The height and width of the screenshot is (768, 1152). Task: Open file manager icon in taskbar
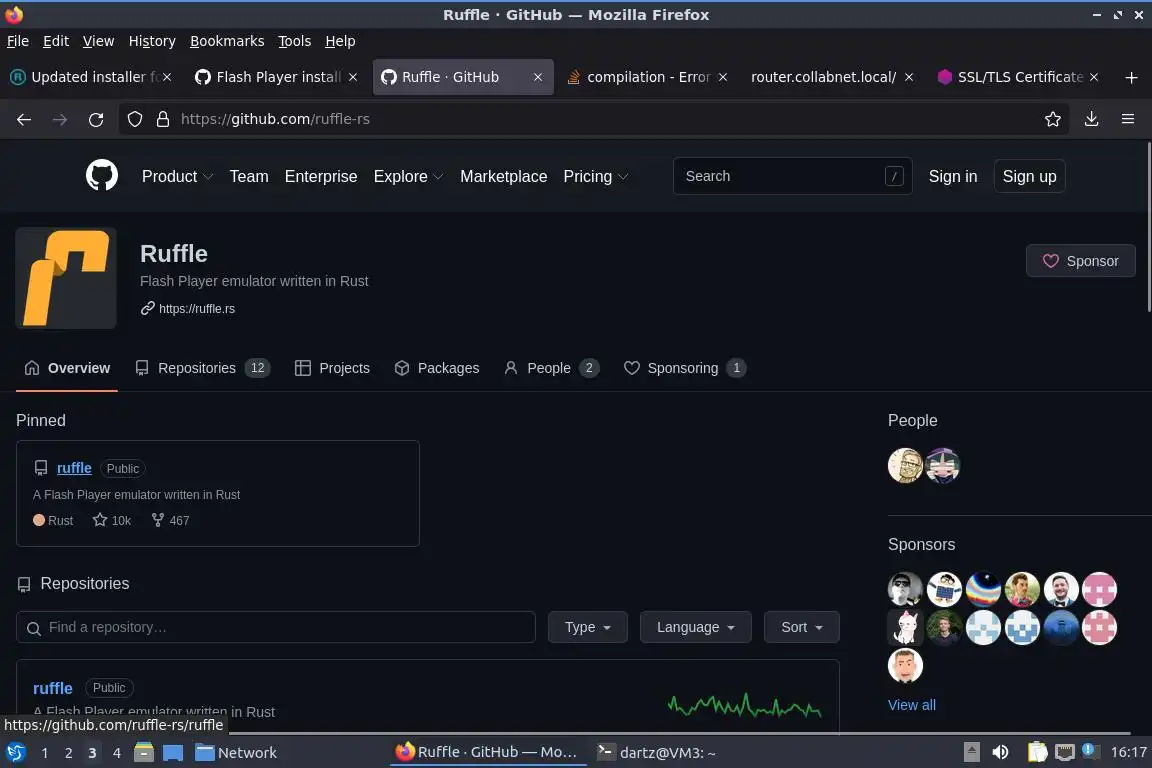pyautogui.click(x=144, y=753)
